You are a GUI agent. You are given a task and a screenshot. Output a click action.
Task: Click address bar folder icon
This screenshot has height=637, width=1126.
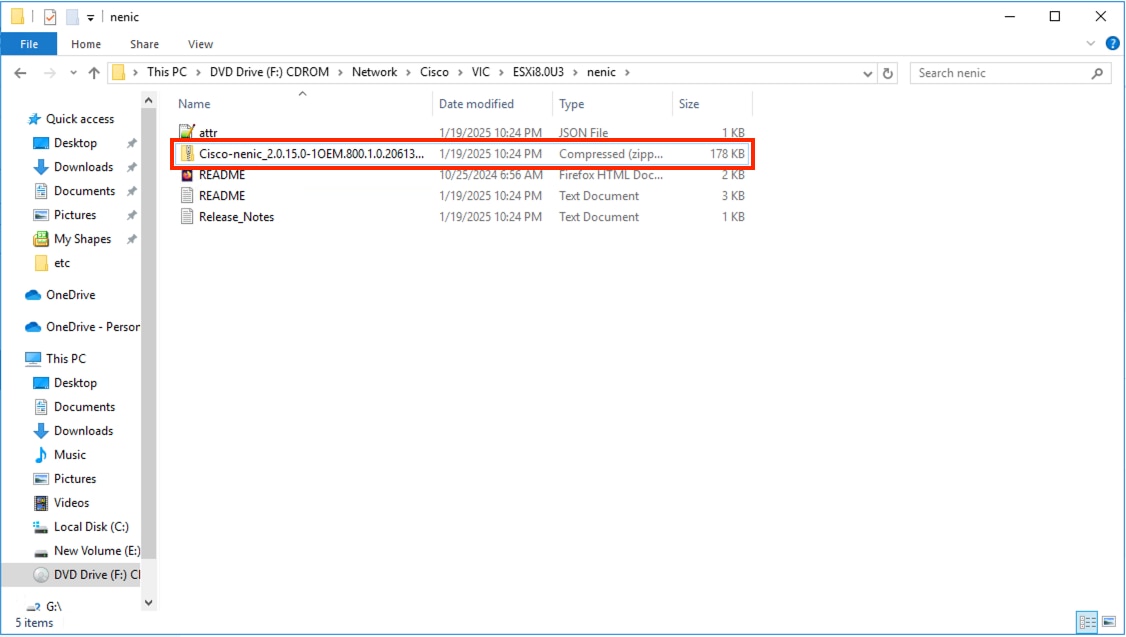pos(118,73)
